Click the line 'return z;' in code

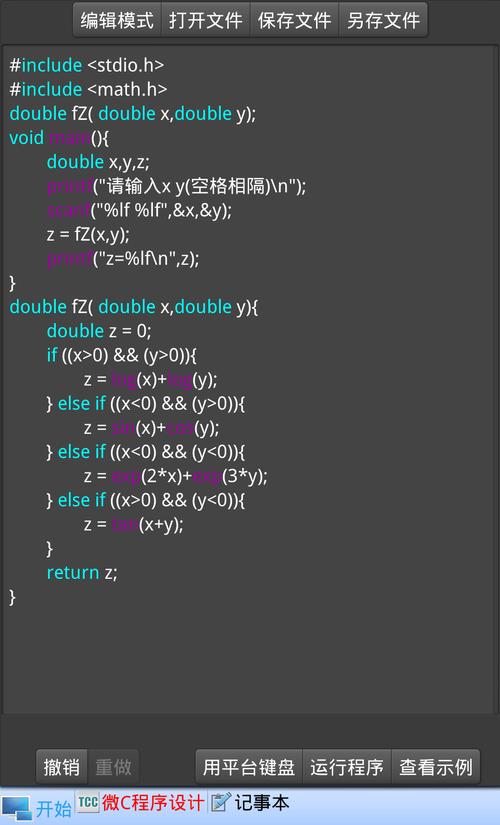82,572
